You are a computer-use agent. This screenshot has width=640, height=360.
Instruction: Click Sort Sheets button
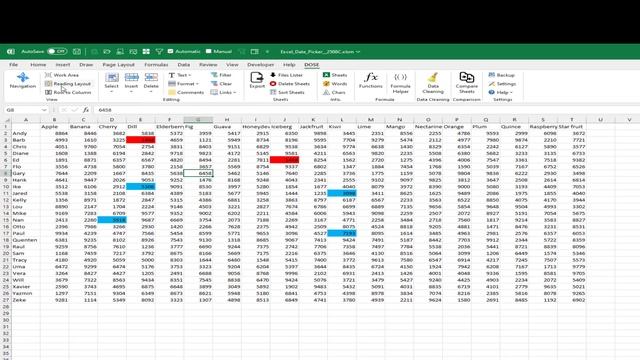click(287, 92)
